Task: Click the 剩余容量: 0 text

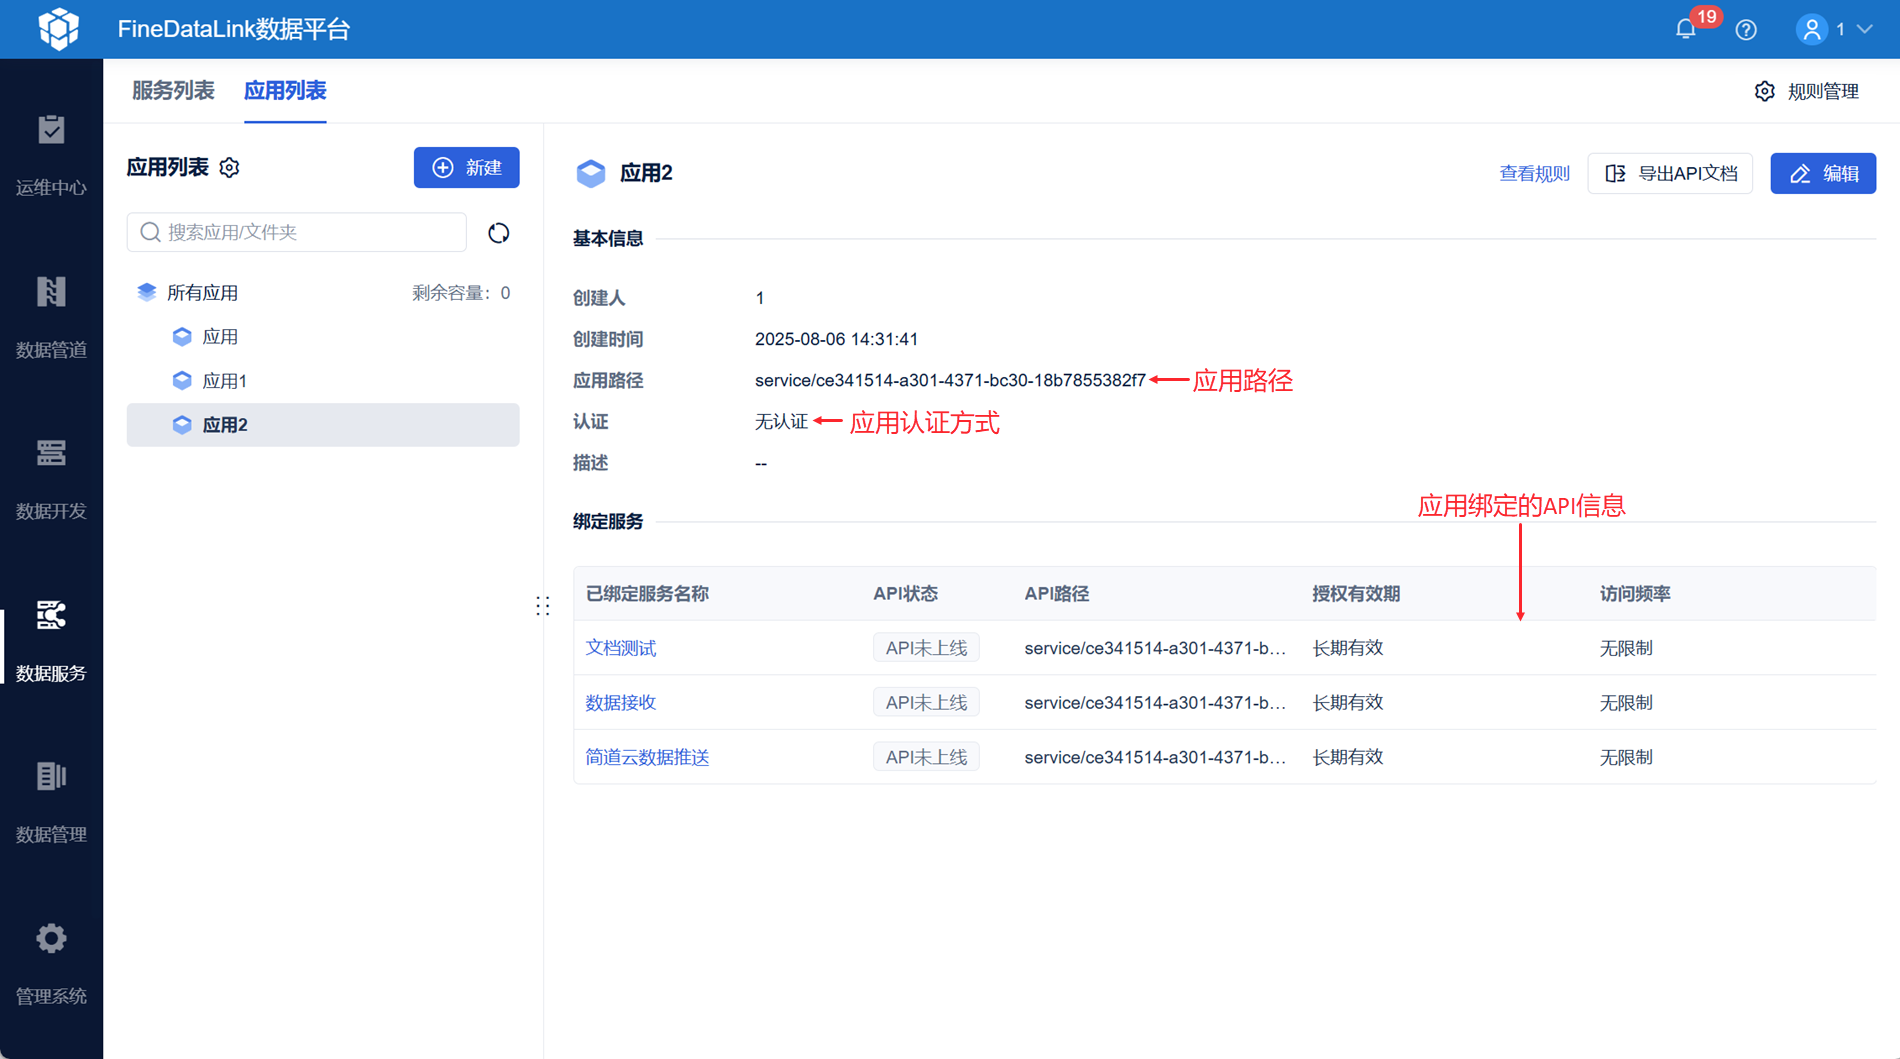Action: [x=461, y=293]
